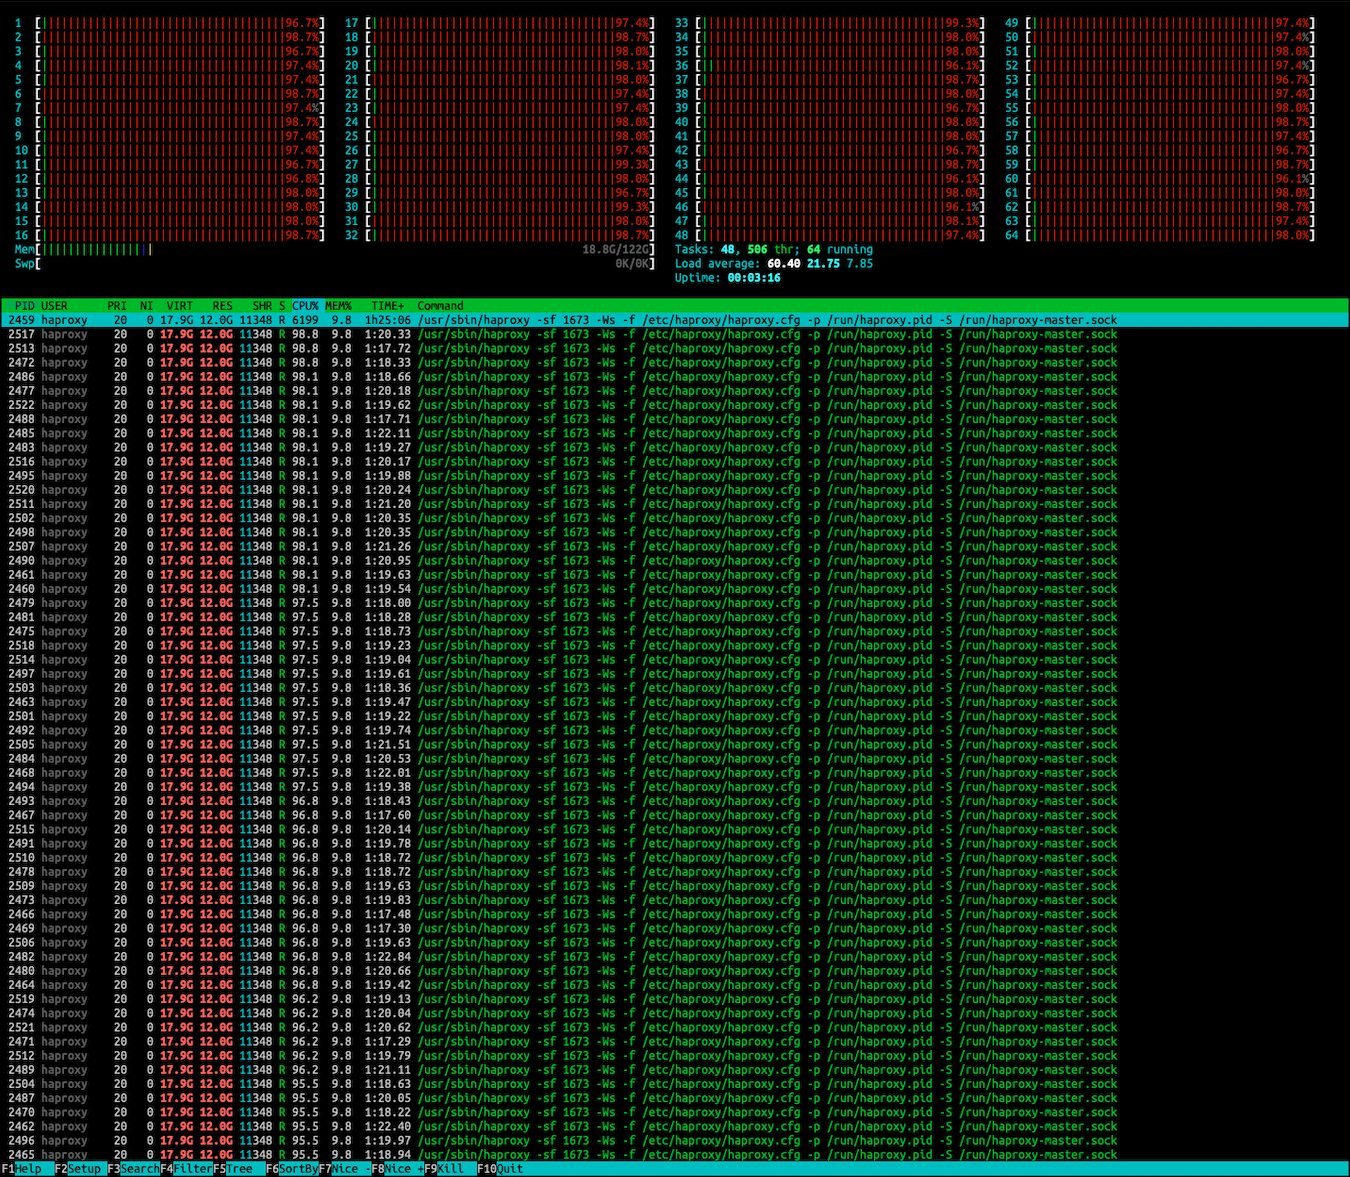Image resolution: width=1350 pixels, height=1177 pixels.
Task: Sort by the USER column header
Action: (54, 306)
